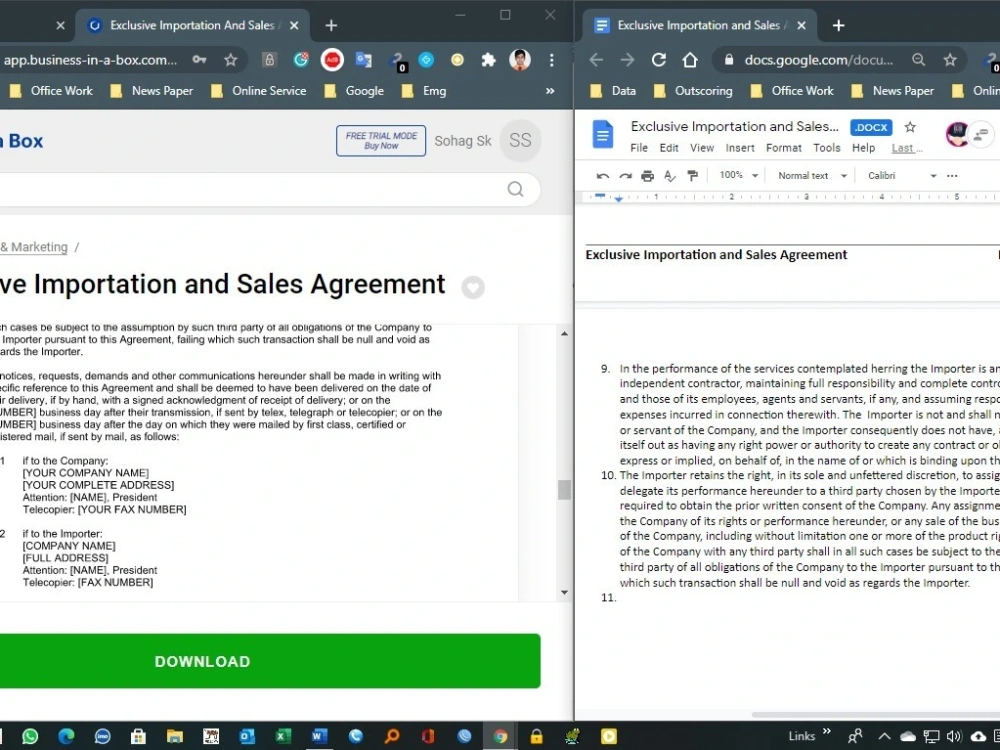Open the left Chrome three-dot menu

click(552, 60)
